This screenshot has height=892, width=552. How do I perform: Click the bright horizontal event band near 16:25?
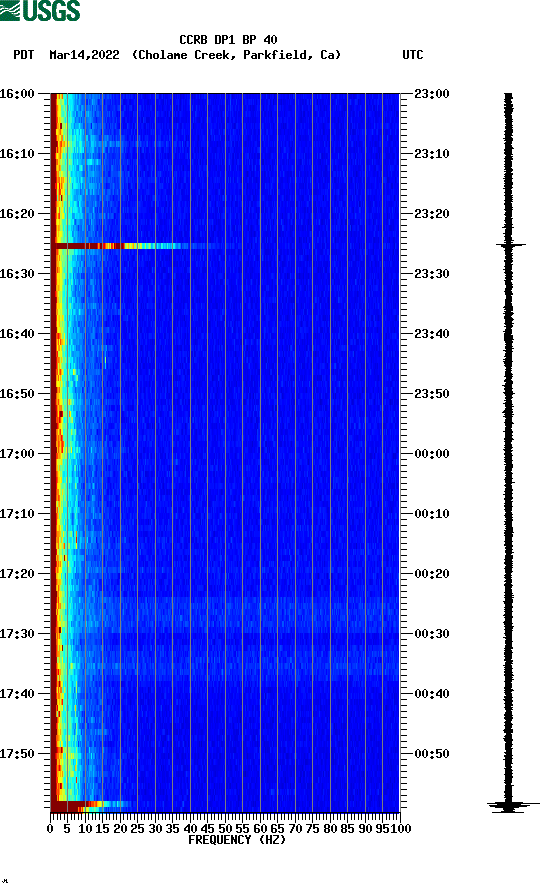click(120, 246)
